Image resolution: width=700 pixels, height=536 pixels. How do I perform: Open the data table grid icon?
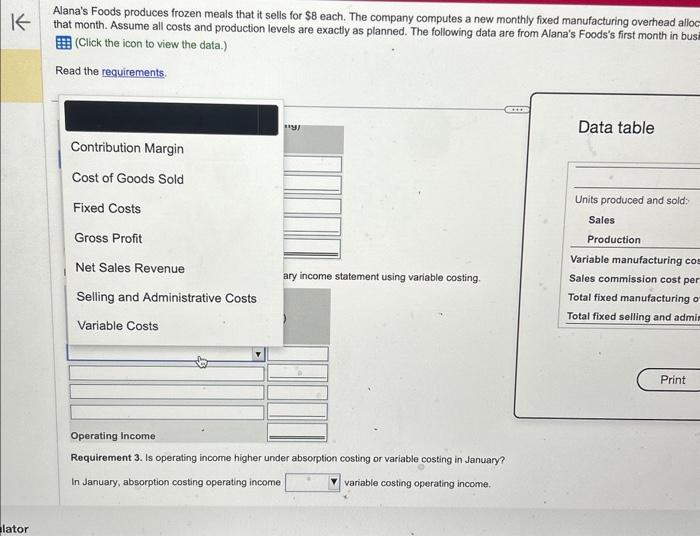(x=63, y=43)
